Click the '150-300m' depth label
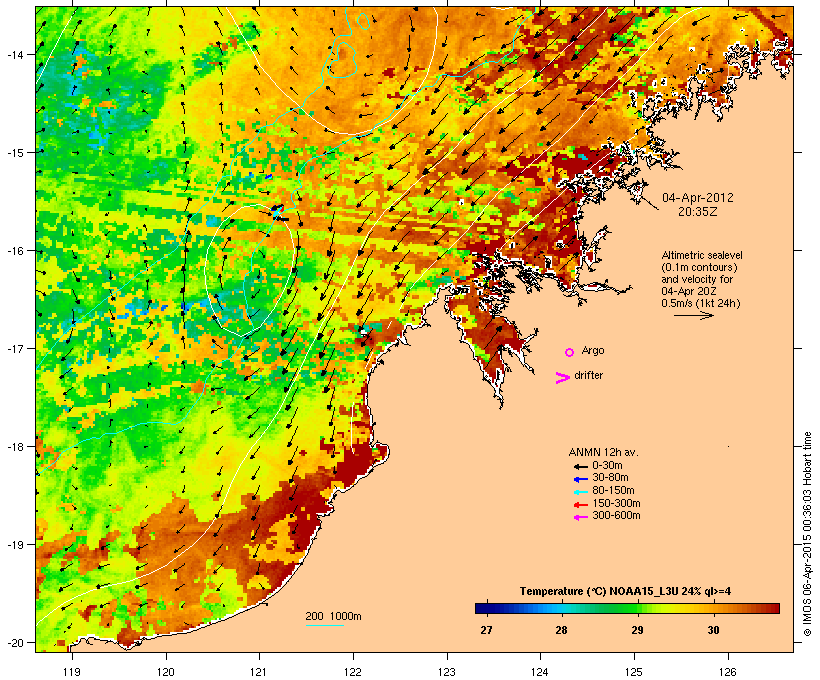 point(616,503)
